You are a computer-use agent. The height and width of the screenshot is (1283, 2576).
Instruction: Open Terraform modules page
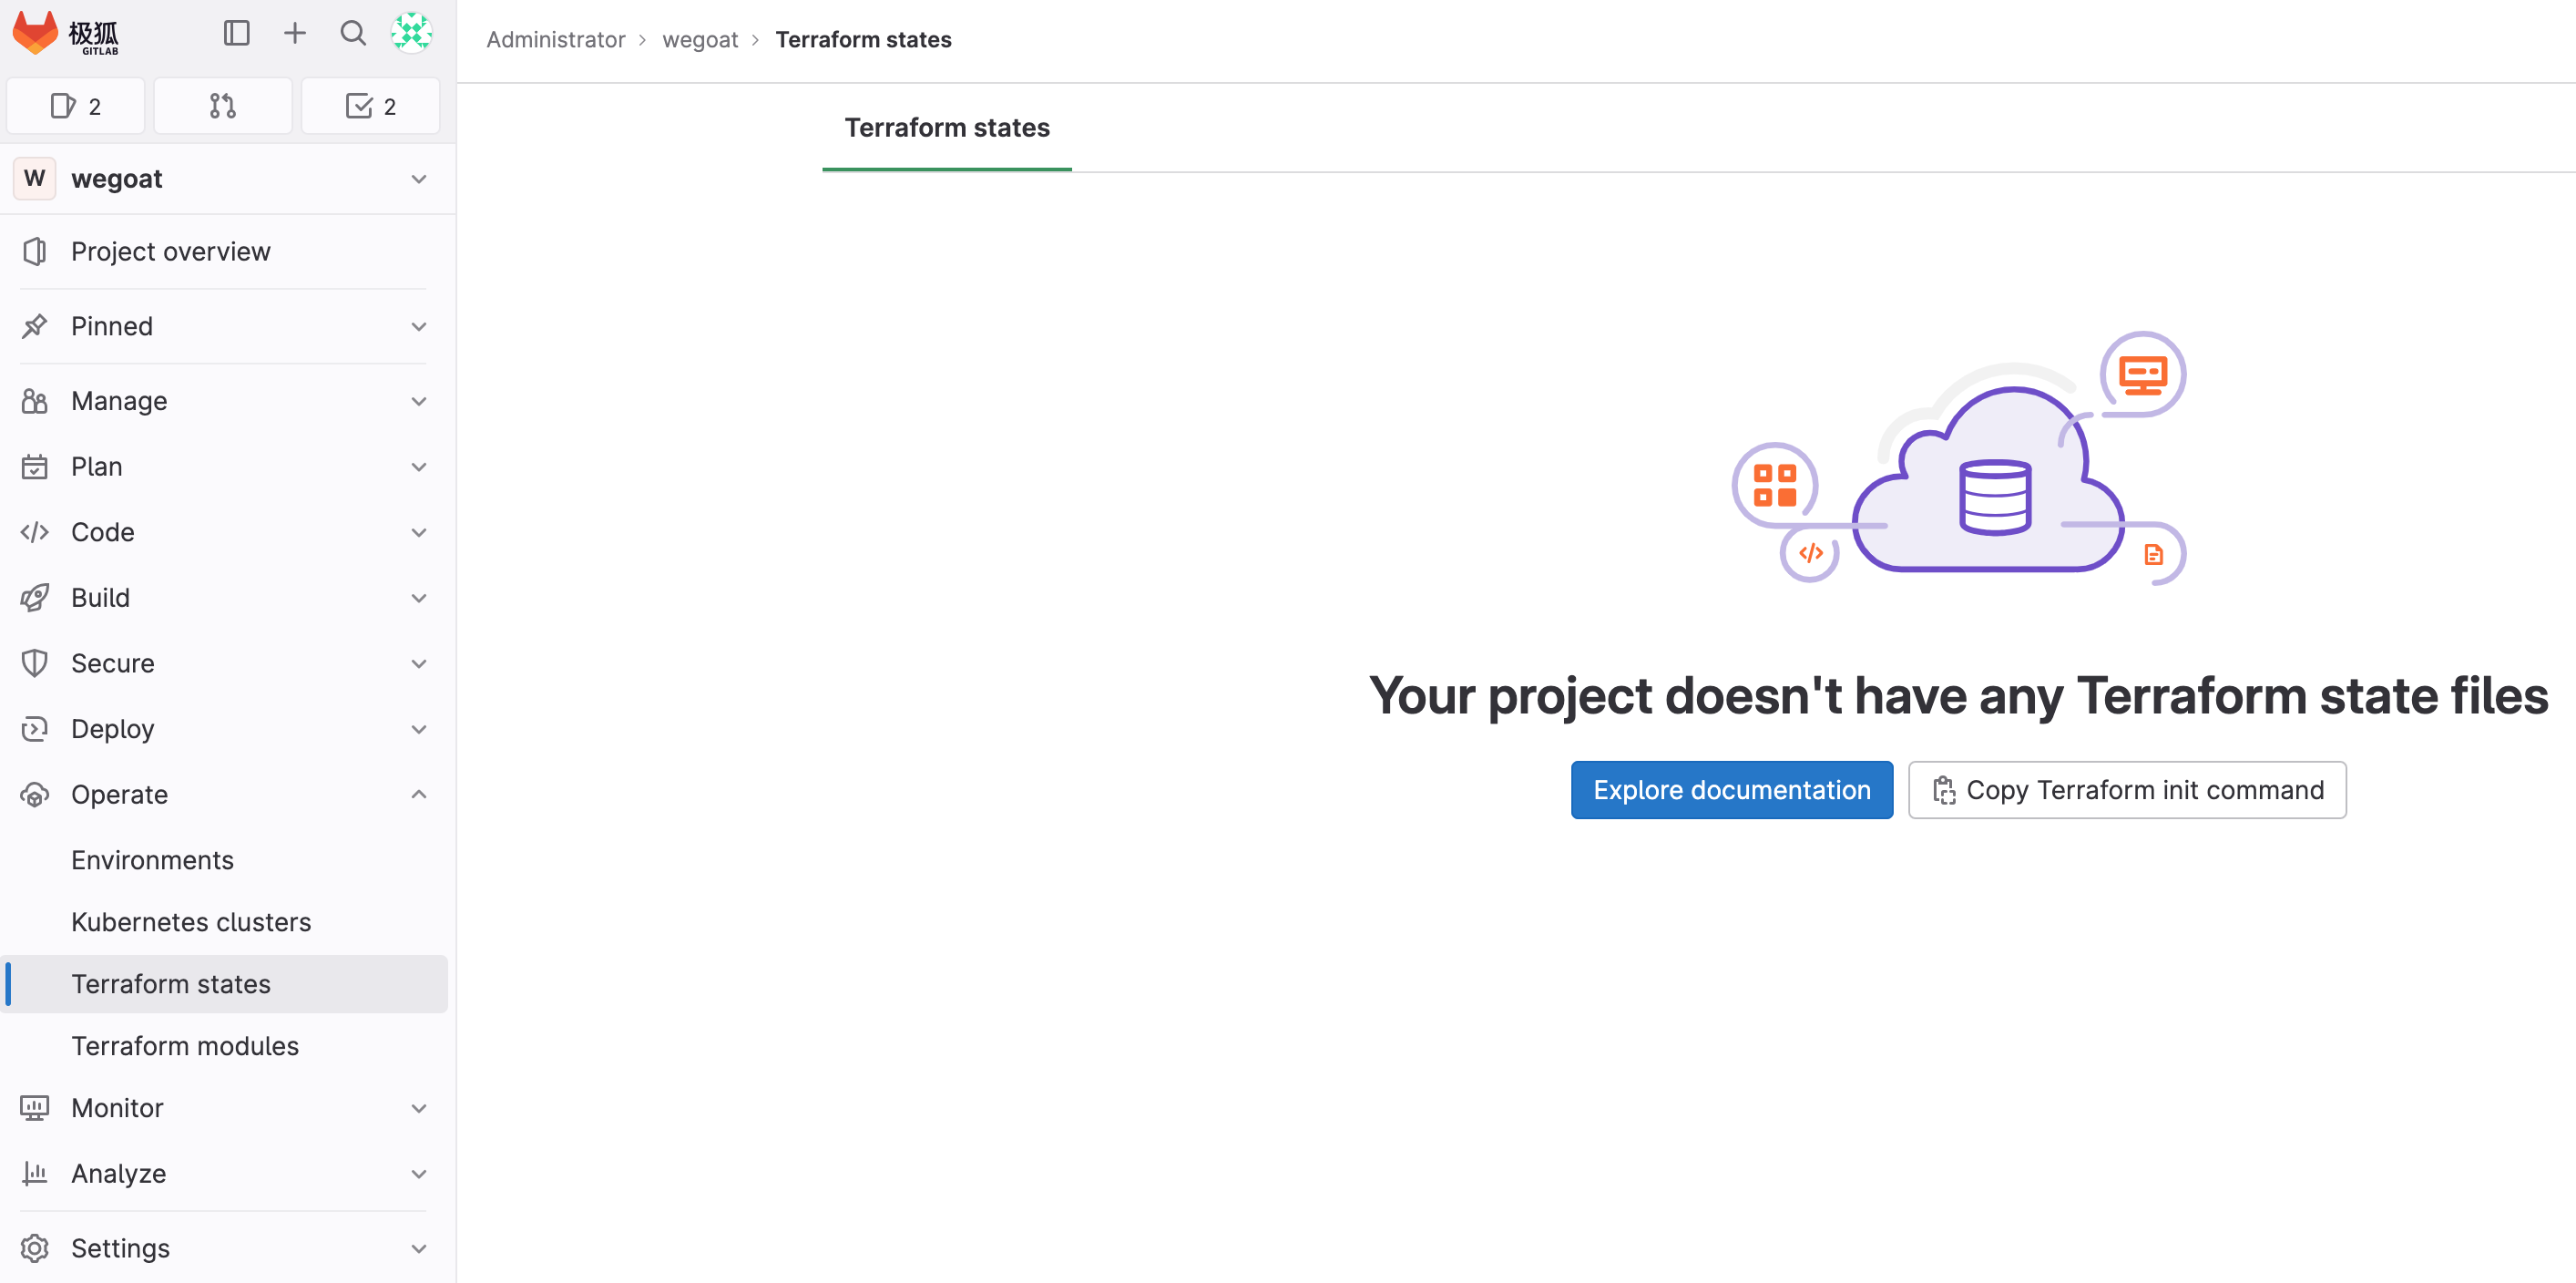185,1045
